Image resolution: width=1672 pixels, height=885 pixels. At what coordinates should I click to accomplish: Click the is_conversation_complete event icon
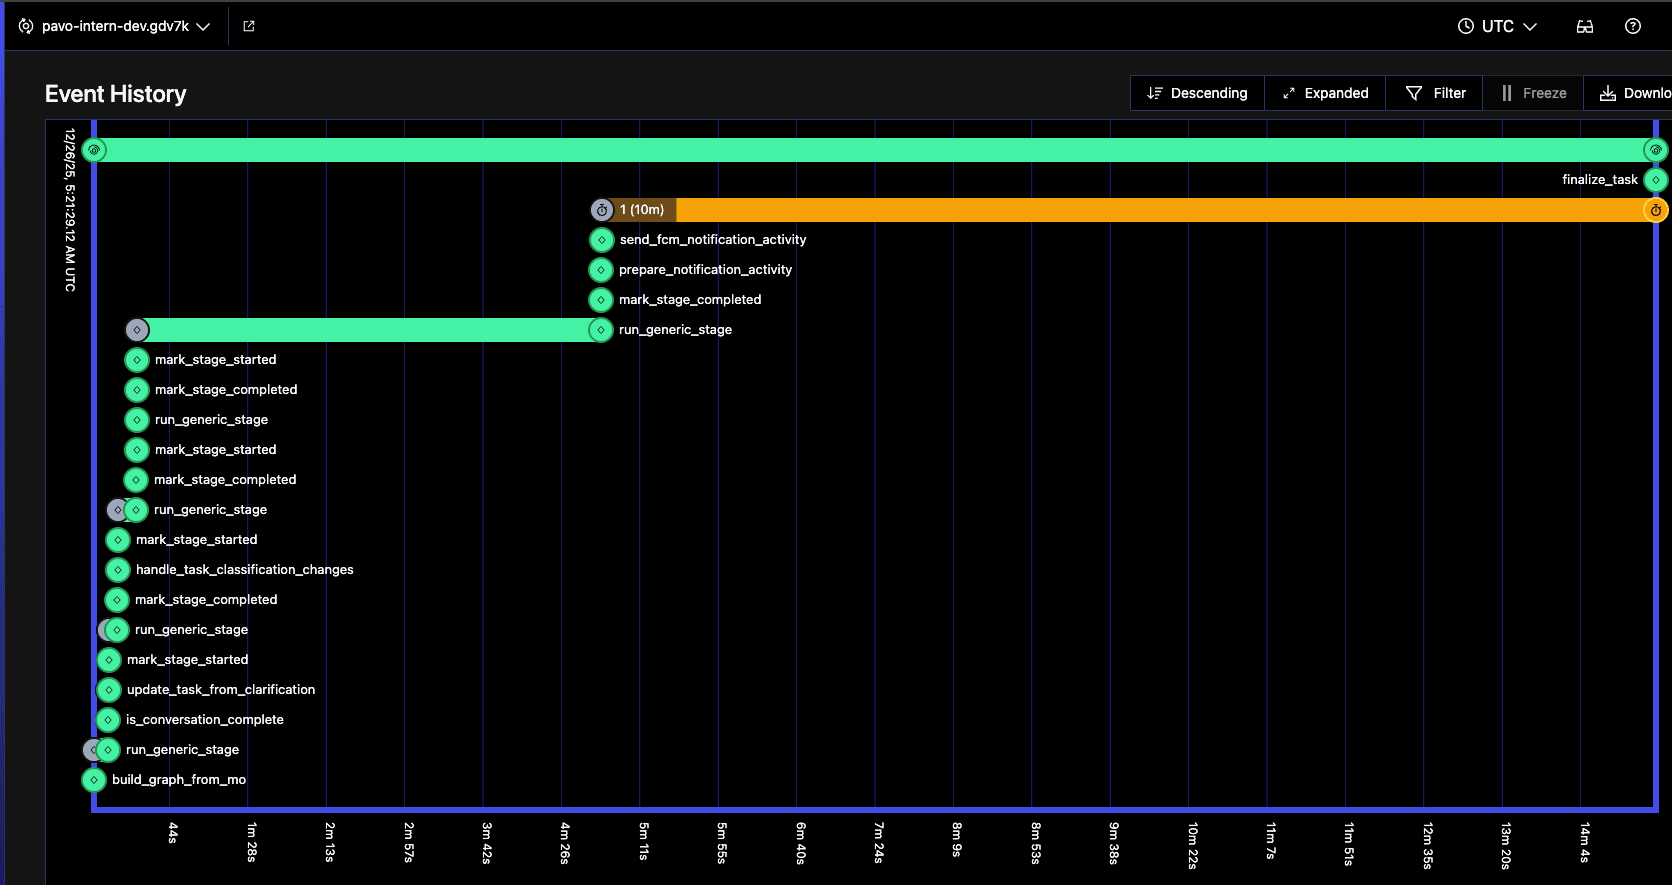109,720
